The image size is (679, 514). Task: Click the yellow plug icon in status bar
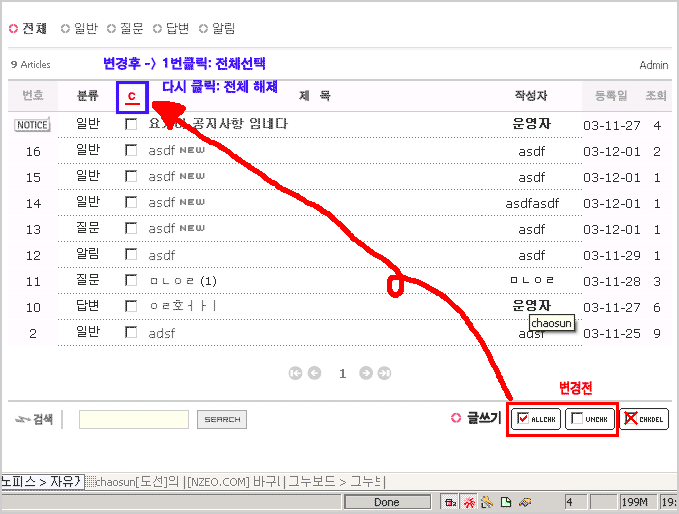[525, 502]
